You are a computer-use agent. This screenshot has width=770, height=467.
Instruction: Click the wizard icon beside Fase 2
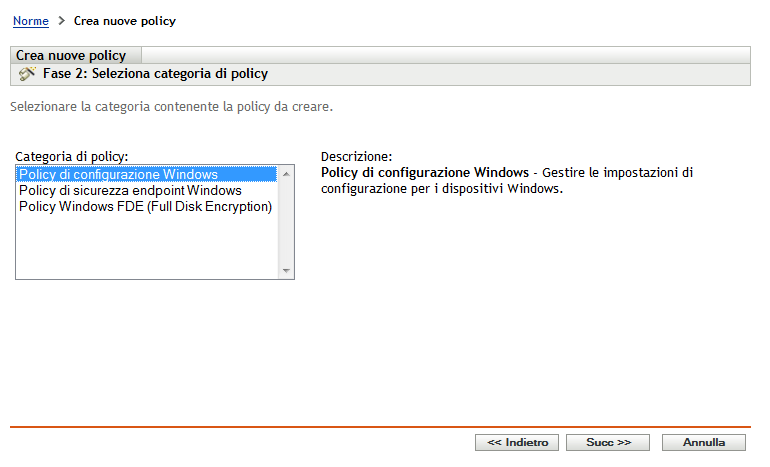[x=27, y=74]
